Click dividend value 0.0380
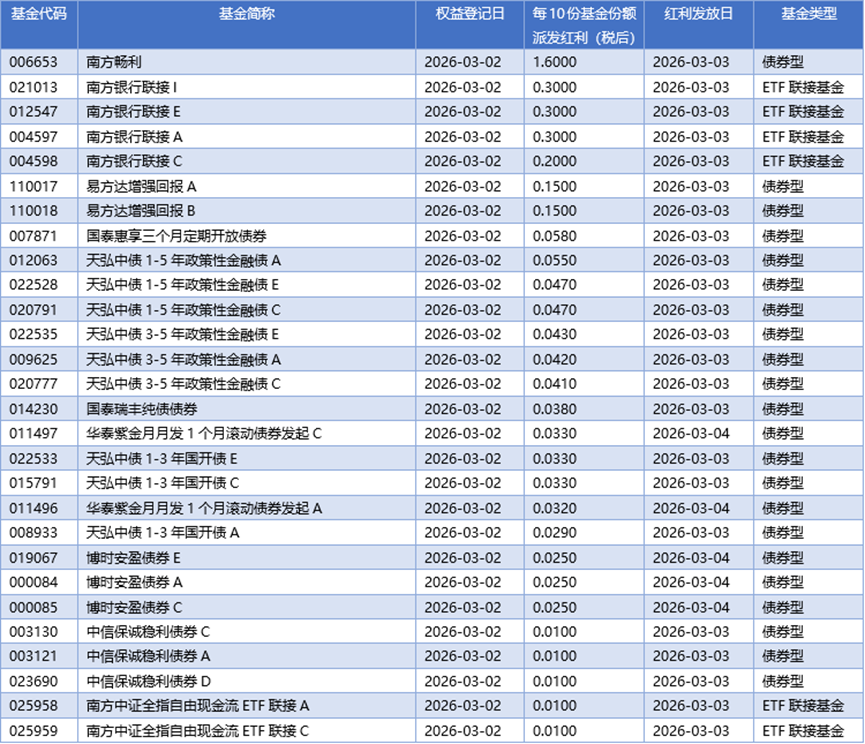Image resolution: width=865 pixels, height=744 pixels. pos(554,409)
